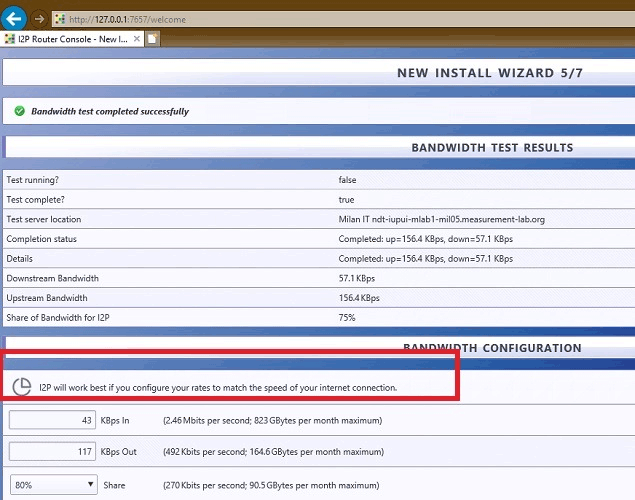
Task: Close the I2P Router Console tab
Action: pyautogui.click(x=137, y=39)
